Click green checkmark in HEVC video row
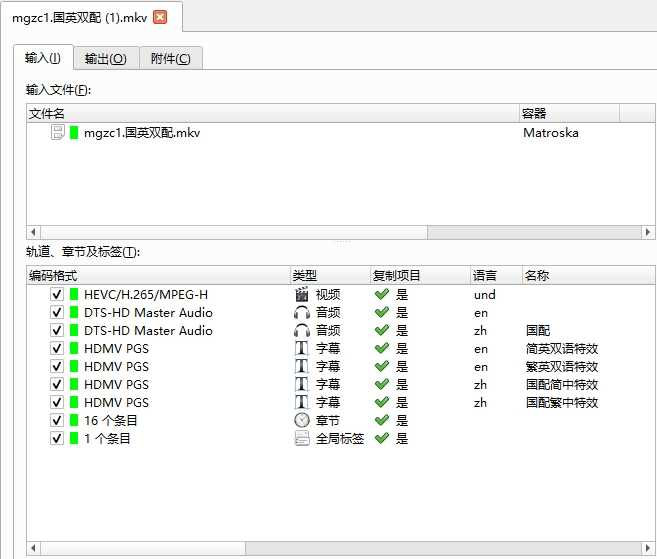The image size is (657, 559). click(x=382, y=294)
